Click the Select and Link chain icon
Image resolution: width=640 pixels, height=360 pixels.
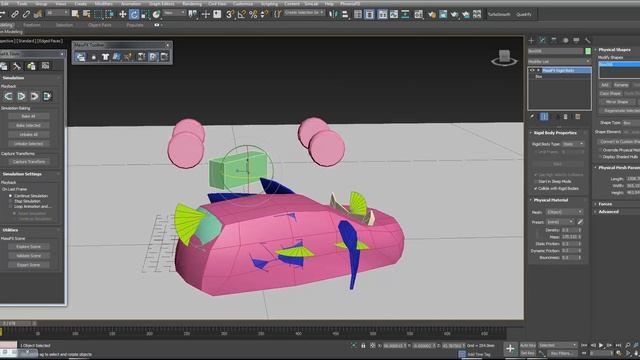pos(15,14)
